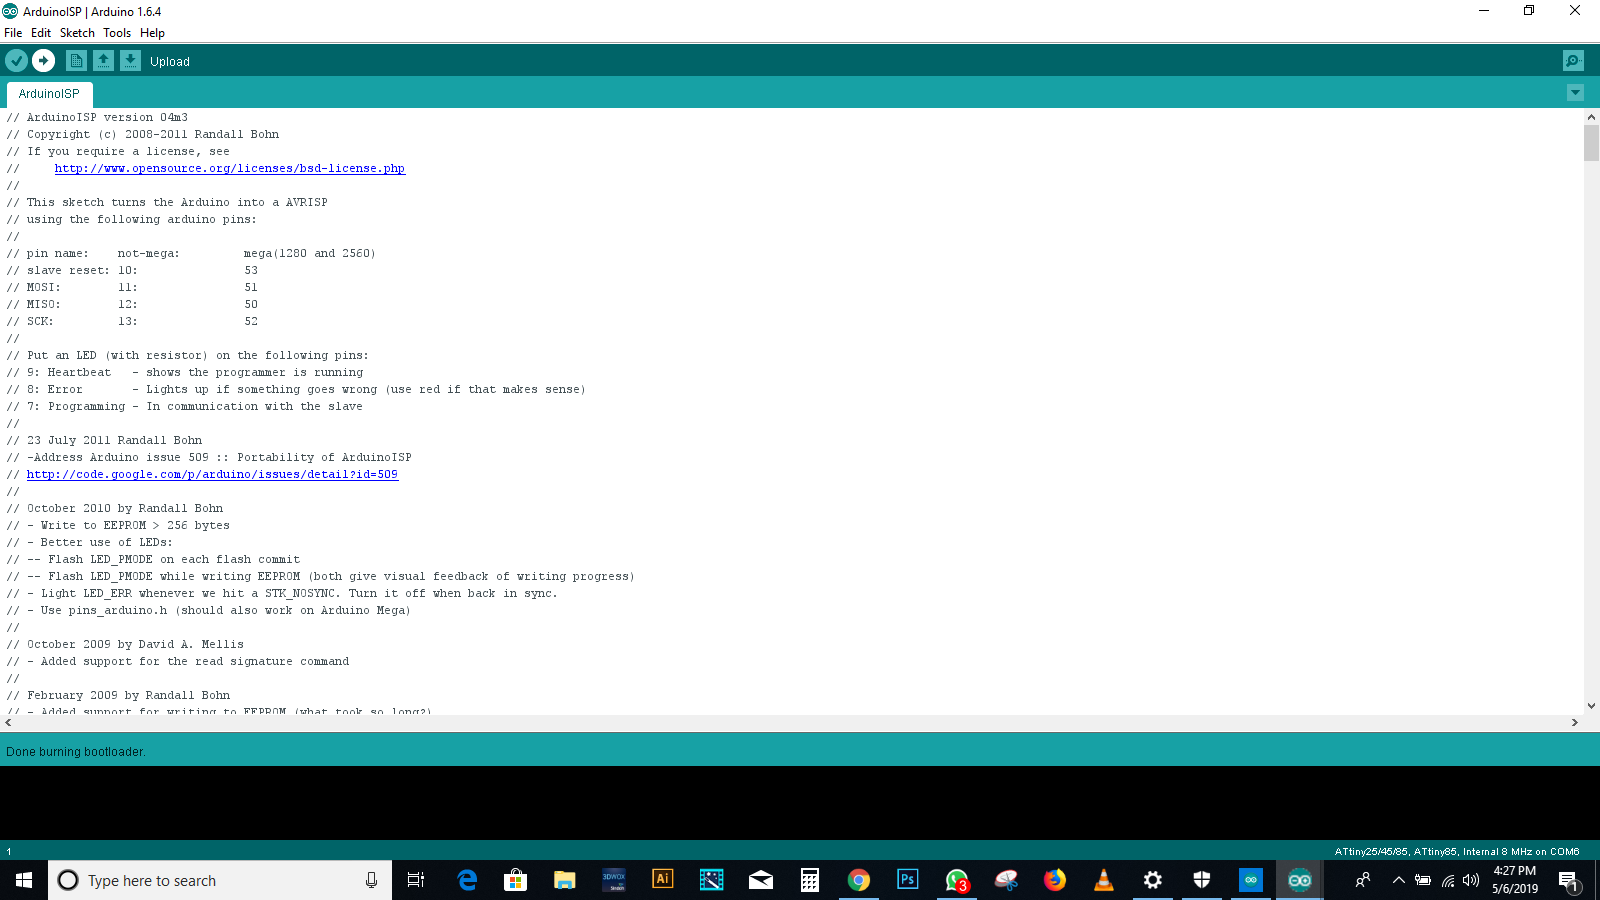Image resolution: width=1600 pixels, height=900 pixels.
Task: Open the Calculator in taskbar
Action: click(809, 880)
